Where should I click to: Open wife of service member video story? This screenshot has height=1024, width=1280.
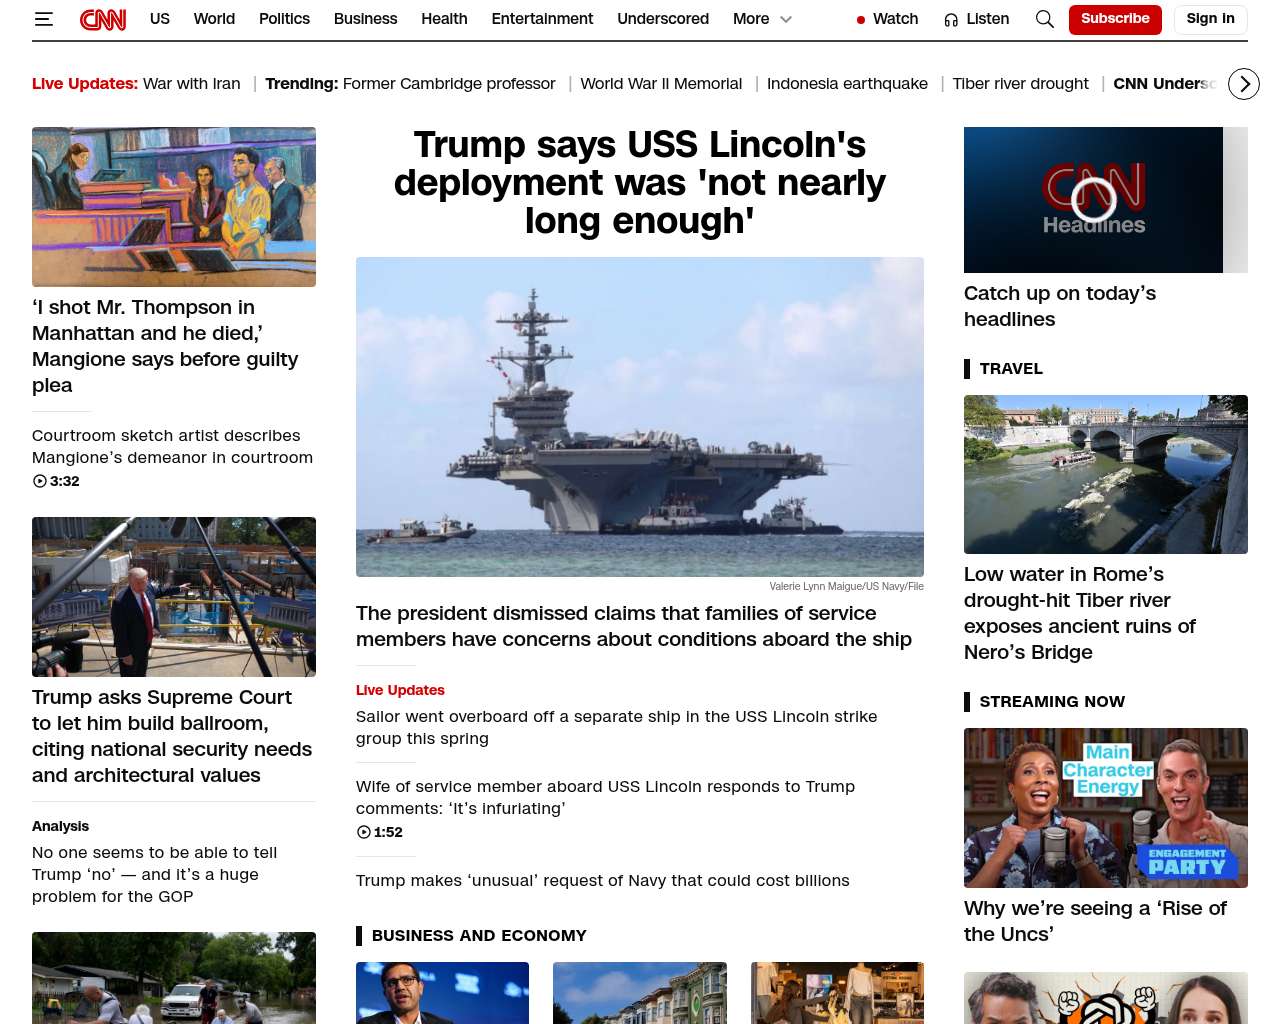[x=605, y=797]
